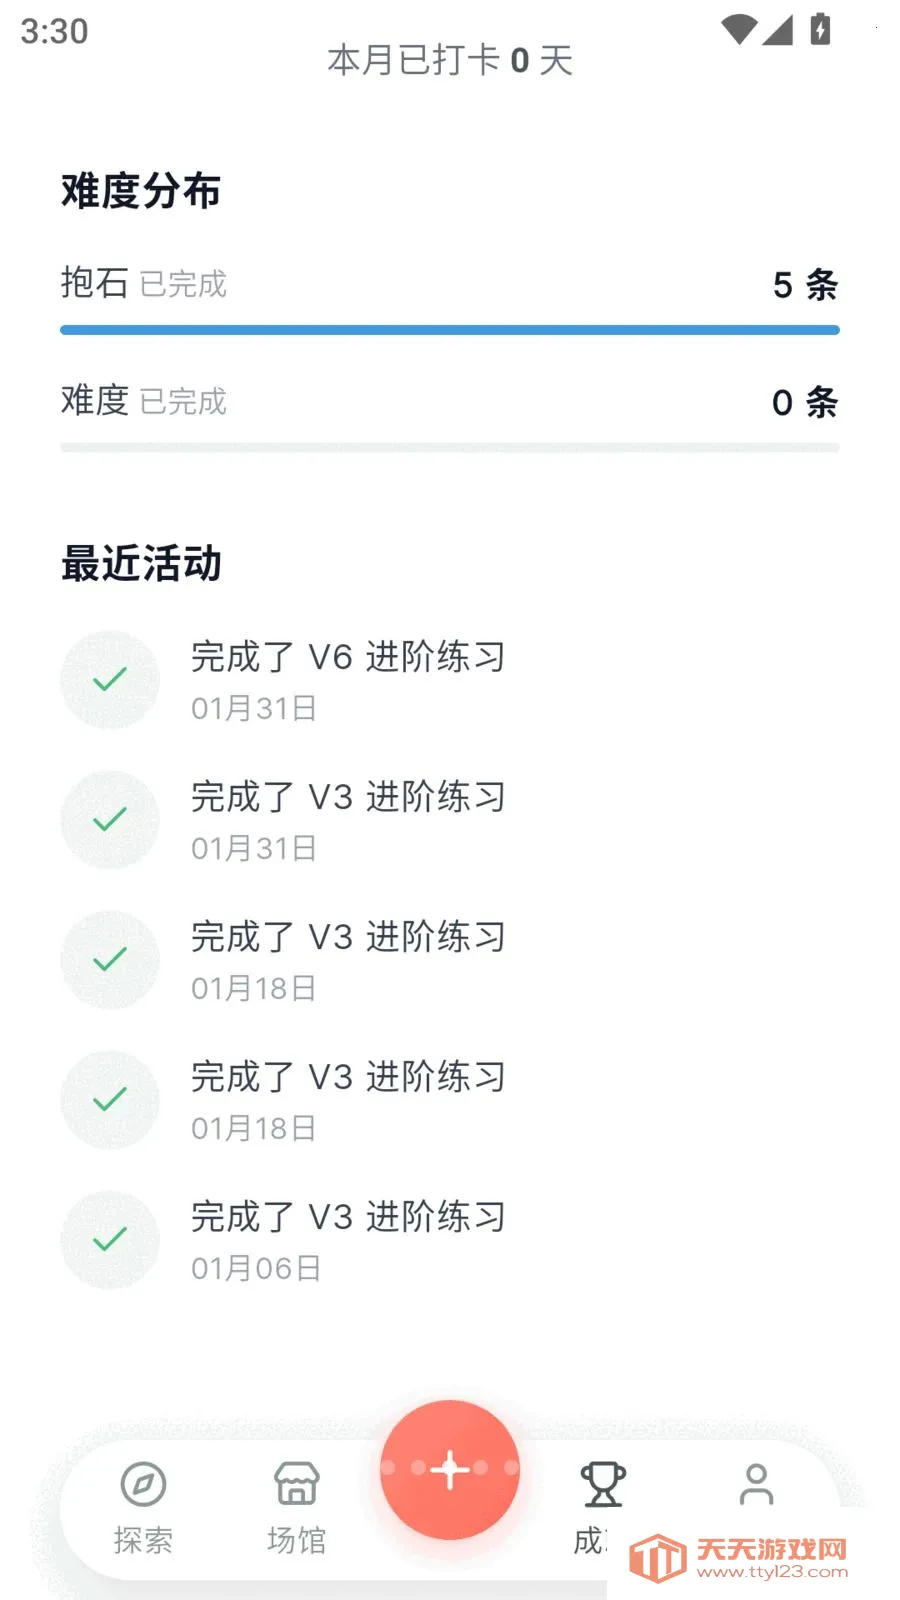Switch to the 场馆 tab label

[297, 1540]
